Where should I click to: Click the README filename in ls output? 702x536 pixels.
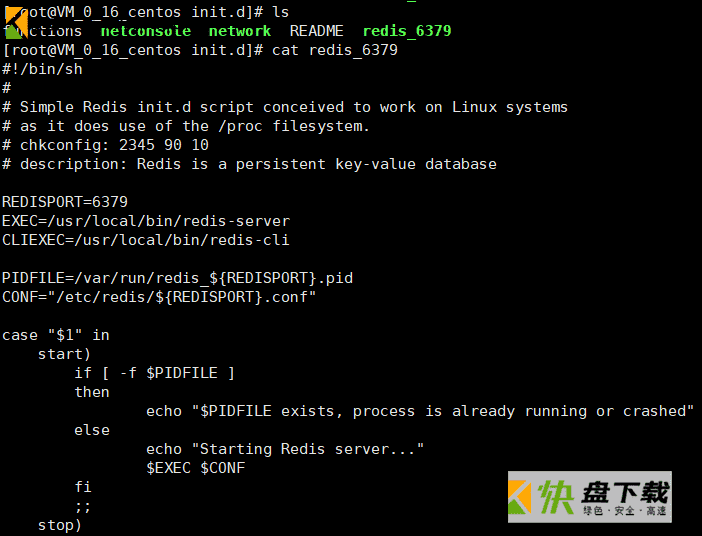317,31
